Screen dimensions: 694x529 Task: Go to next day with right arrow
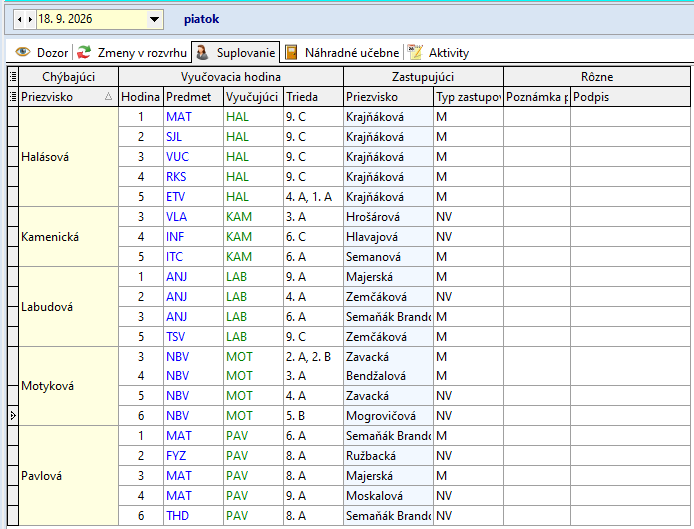[30, 19]
